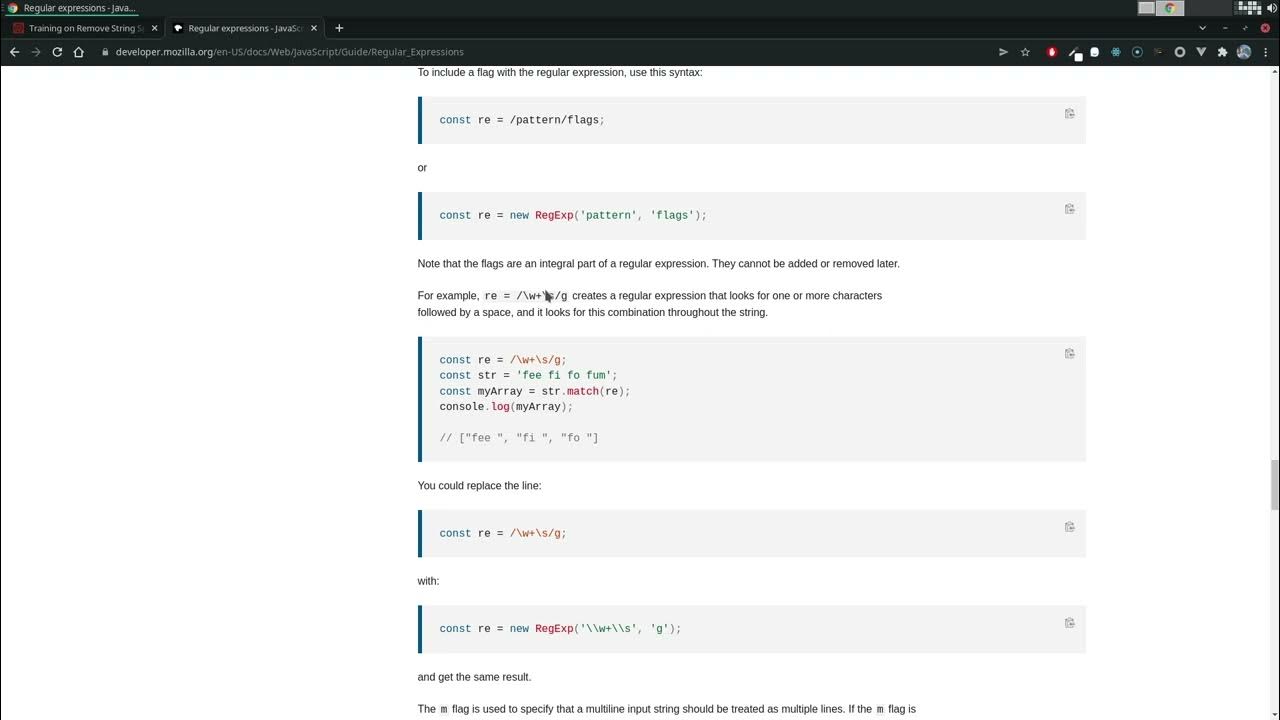Open the tab search dropdown arrow
This screenshot has width=1280, height=720.
coord(1202,28)
